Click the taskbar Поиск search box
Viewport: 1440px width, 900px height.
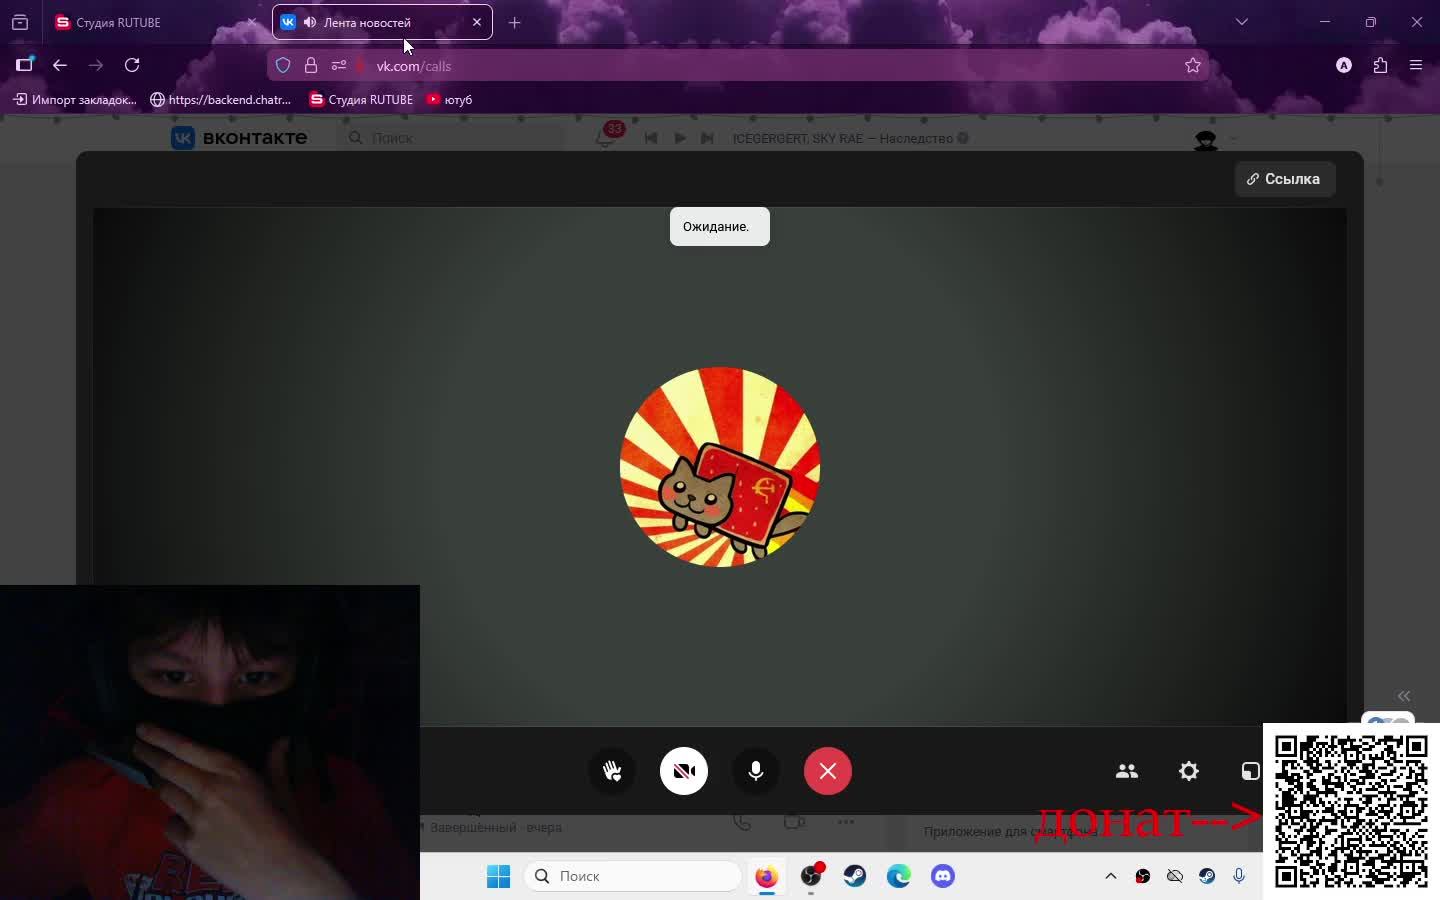click(632, 876)
